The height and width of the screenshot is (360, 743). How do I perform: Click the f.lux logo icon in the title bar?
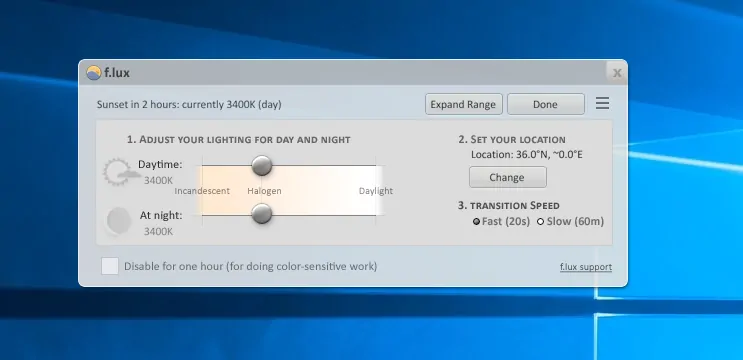point(94,72)
